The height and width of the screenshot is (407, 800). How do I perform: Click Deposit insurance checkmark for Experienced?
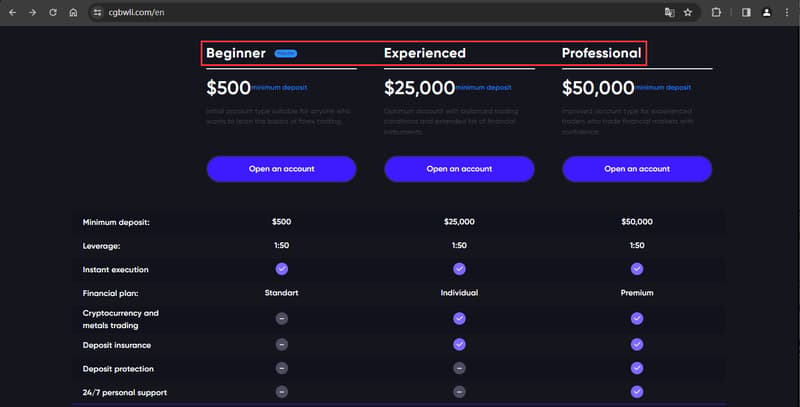coord(459,344)
